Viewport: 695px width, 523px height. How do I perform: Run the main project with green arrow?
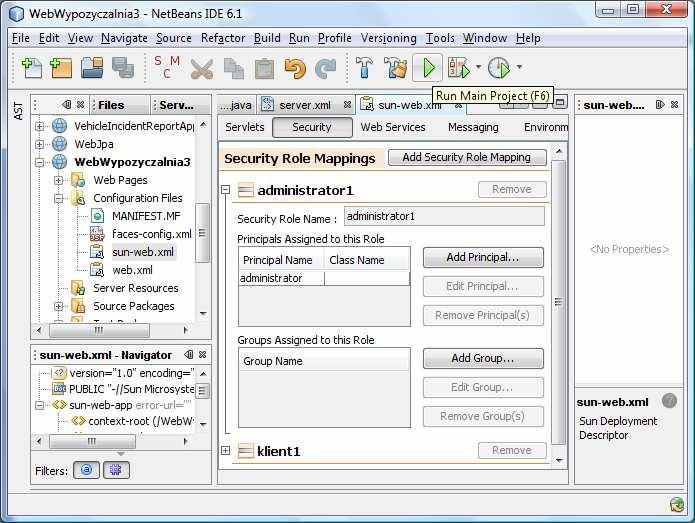click(x=427, y=68)
